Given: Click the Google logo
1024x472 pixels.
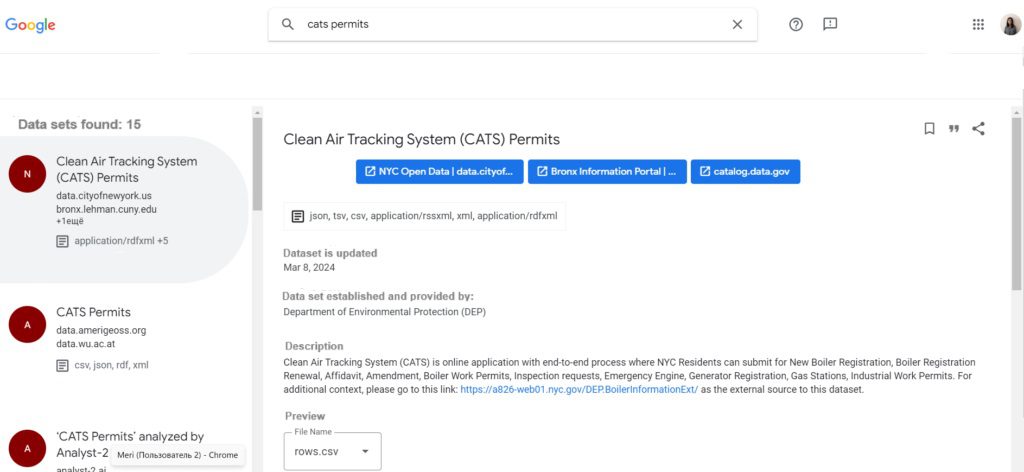Looking at the screenshot, I should click(x=30, y=25).
